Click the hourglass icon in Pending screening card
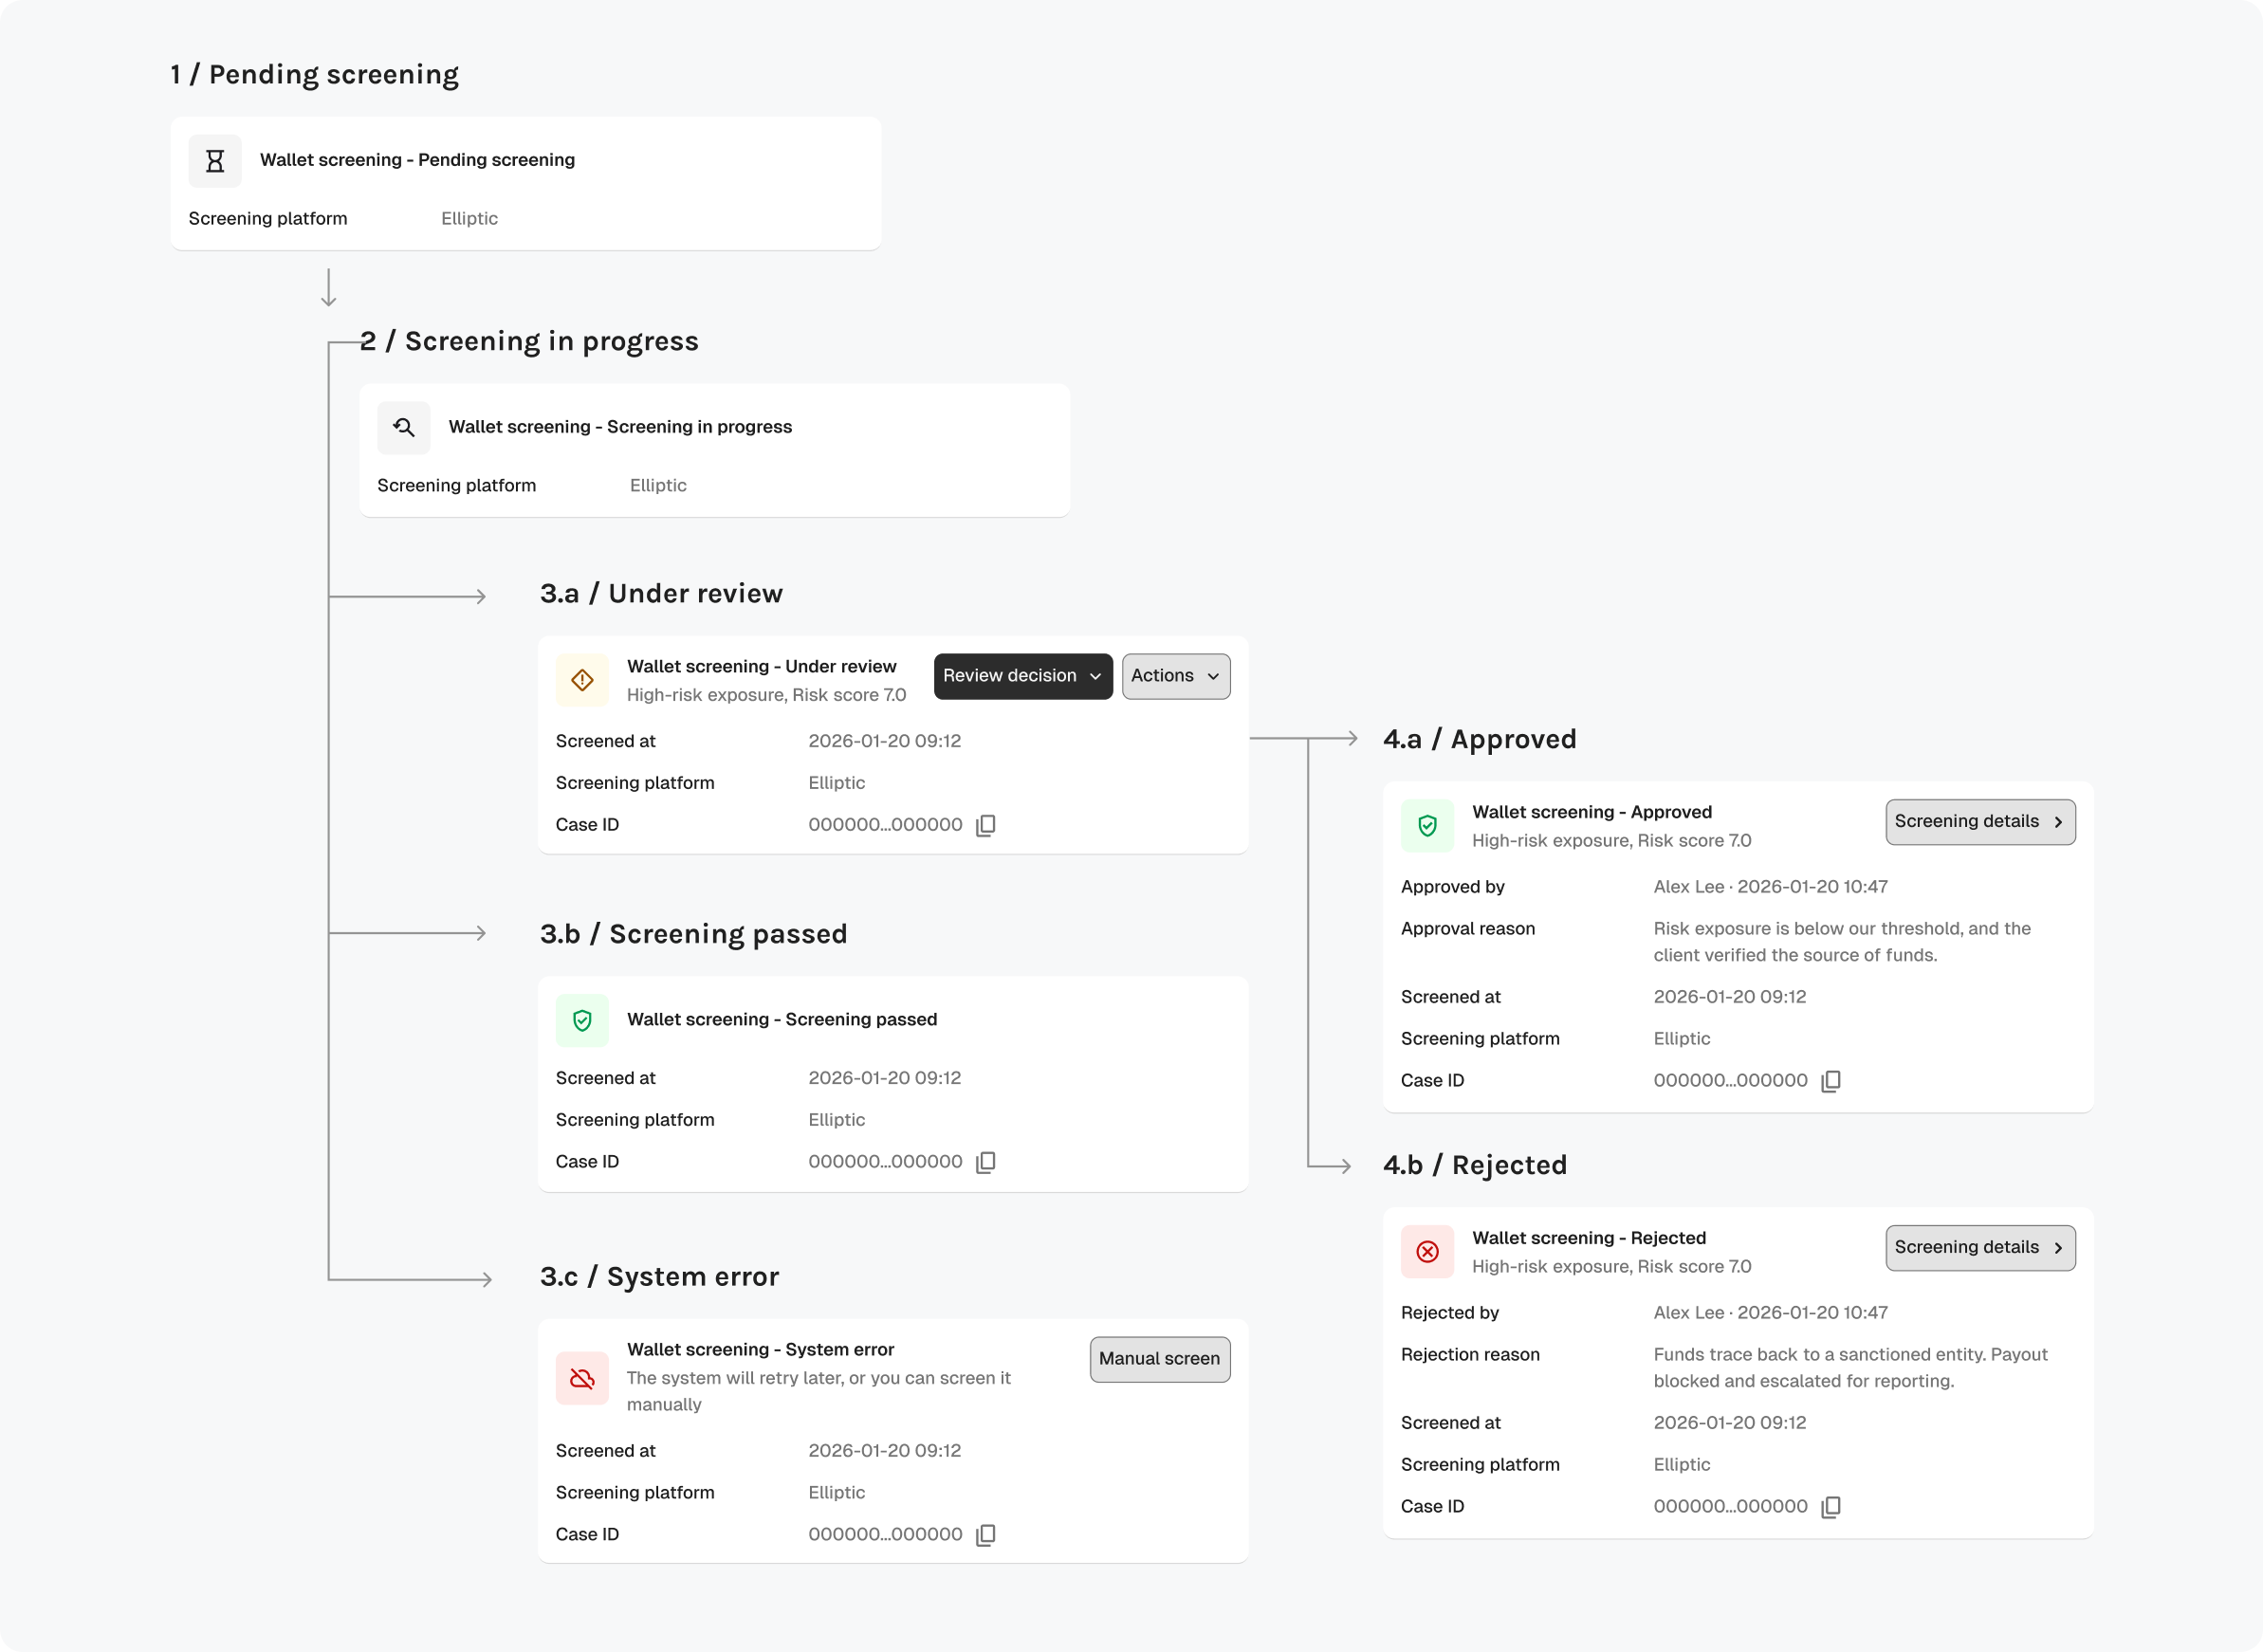The width and height of the screenshot is (2263, 1652). pyautogui.click(x=215, y=161)
